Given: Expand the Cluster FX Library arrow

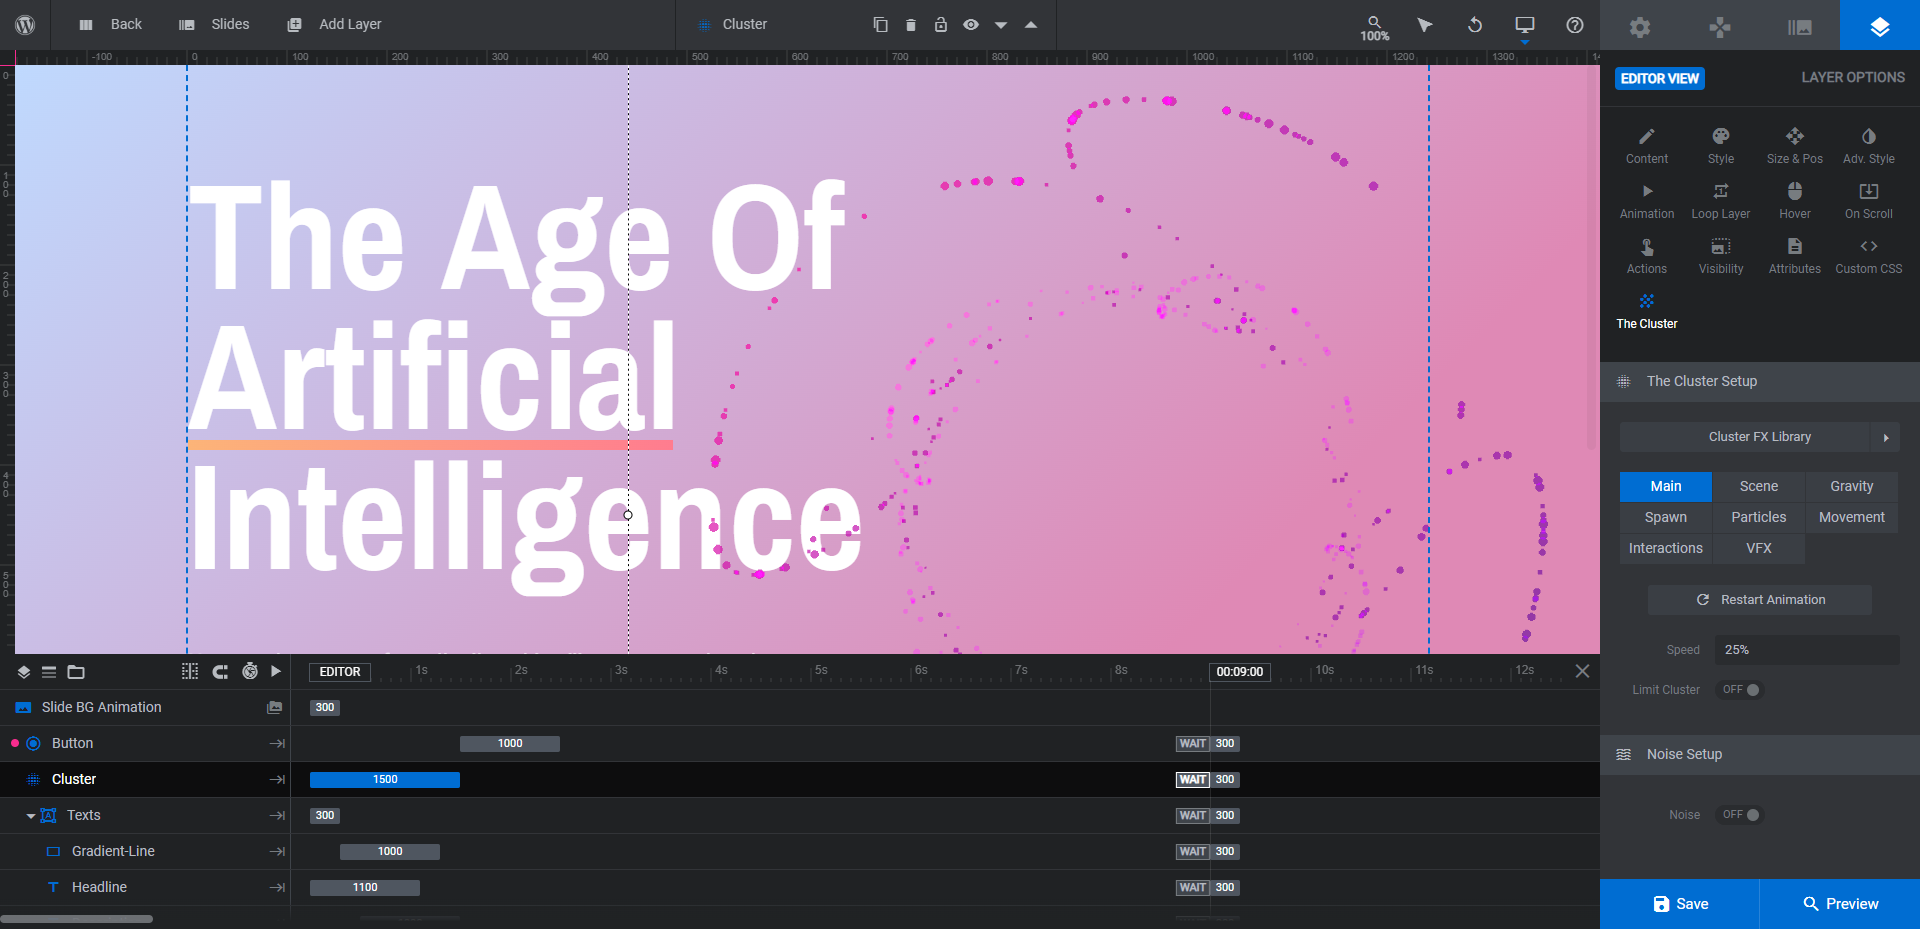Looking at the screenshot, I should click(x=1886, y=437).
